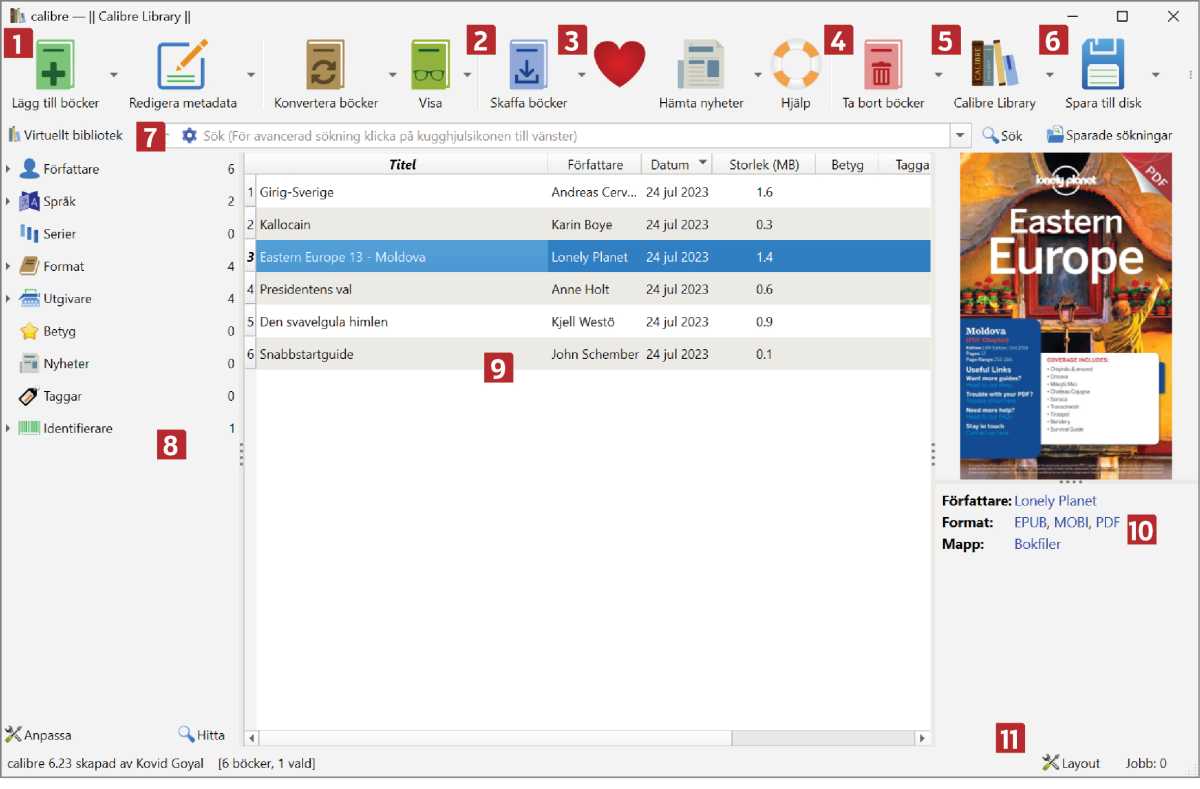This screenshot has height=789, width=1200.
Task: Expand the Författare tree category
Action: 8,170
